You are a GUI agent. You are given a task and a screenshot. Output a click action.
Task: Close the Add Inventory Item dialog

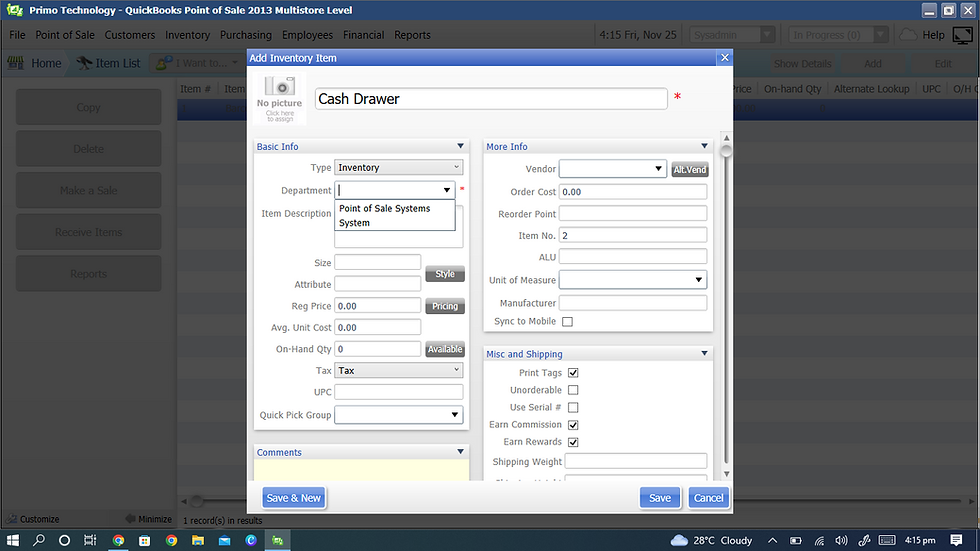(724, 57)
